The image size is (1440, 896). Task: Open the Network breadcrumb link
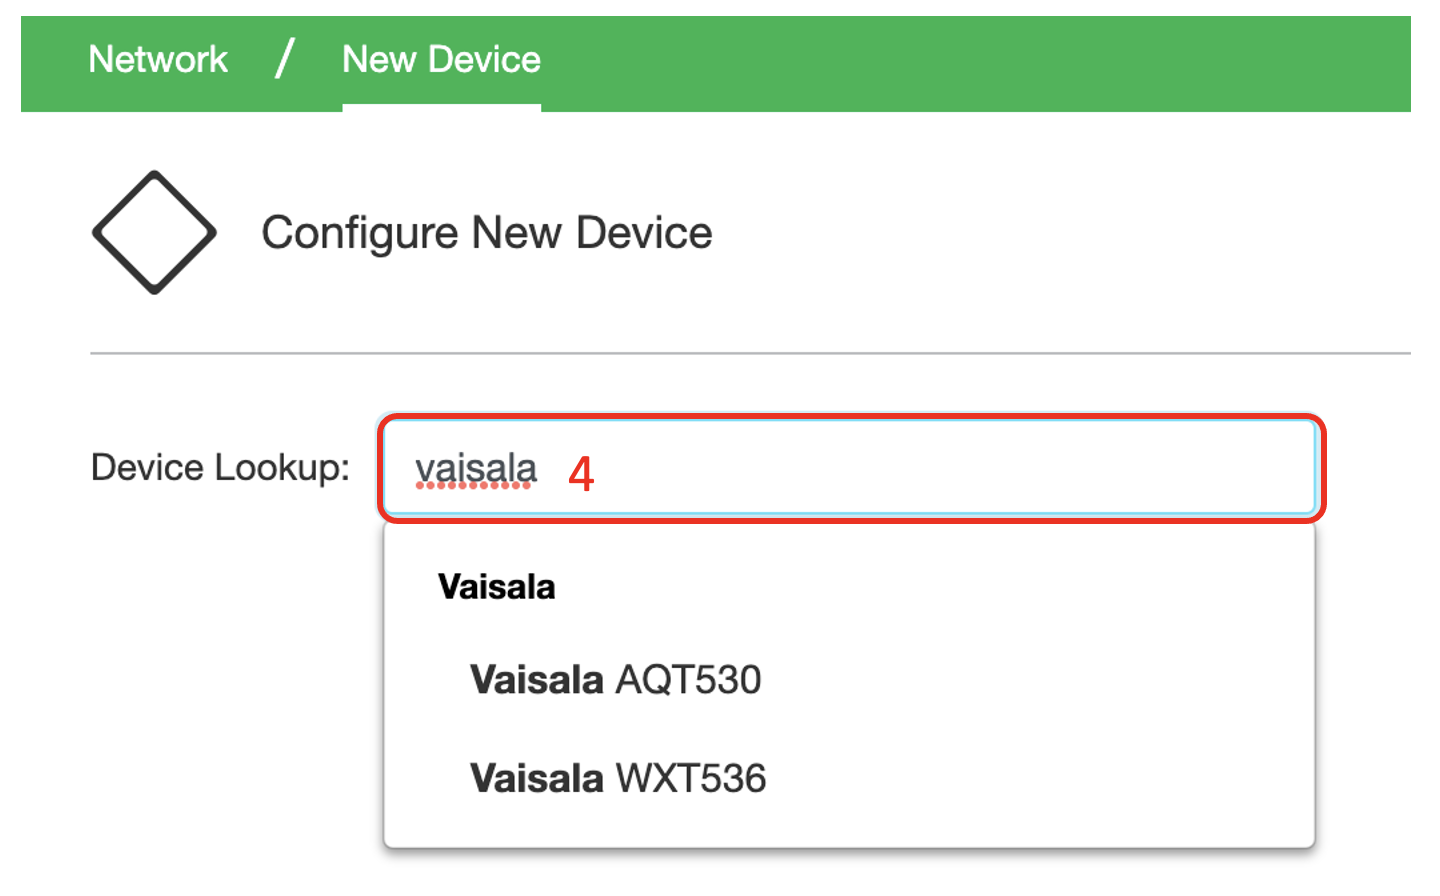158,60
